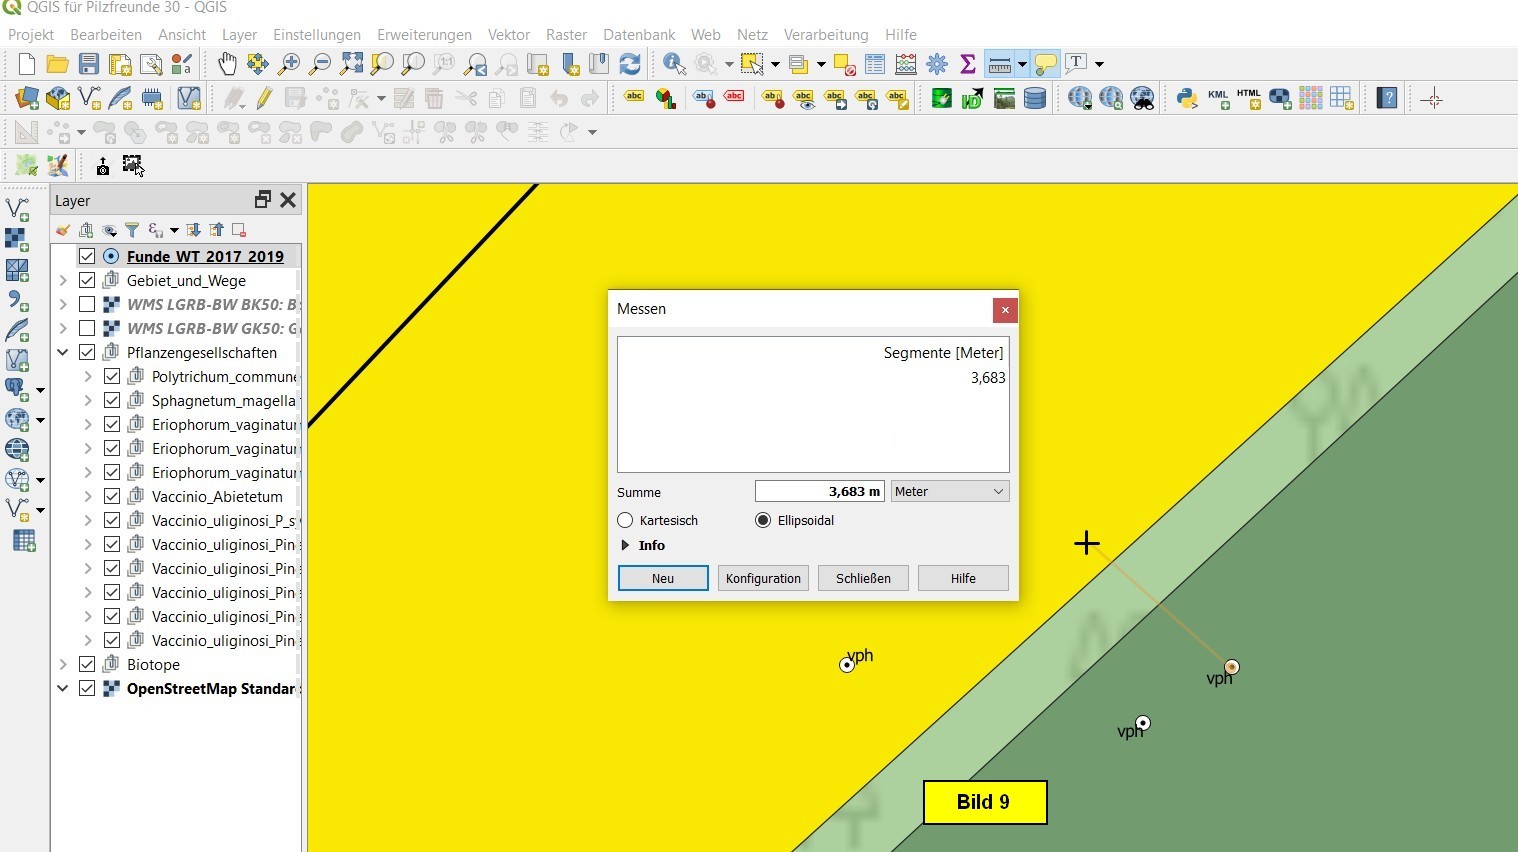The image size is (1518, 852).
Task: Open the Verarbeitung menu
Action: pyautogui.click(x=826, y=34)
